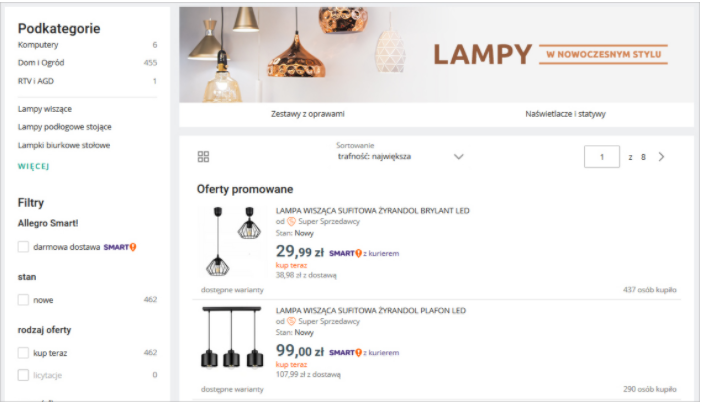Open Zestawy z oprawami tab
Screen dimensions: 705x407
tap(307, 114)
